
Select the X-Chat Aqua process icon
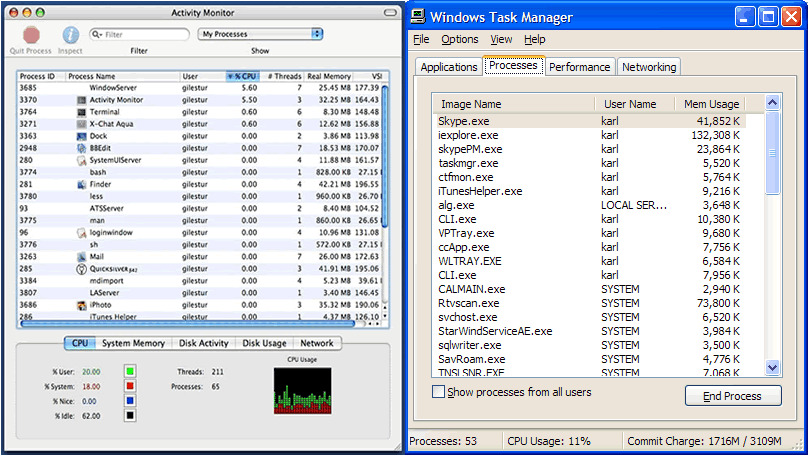(81, 124)
